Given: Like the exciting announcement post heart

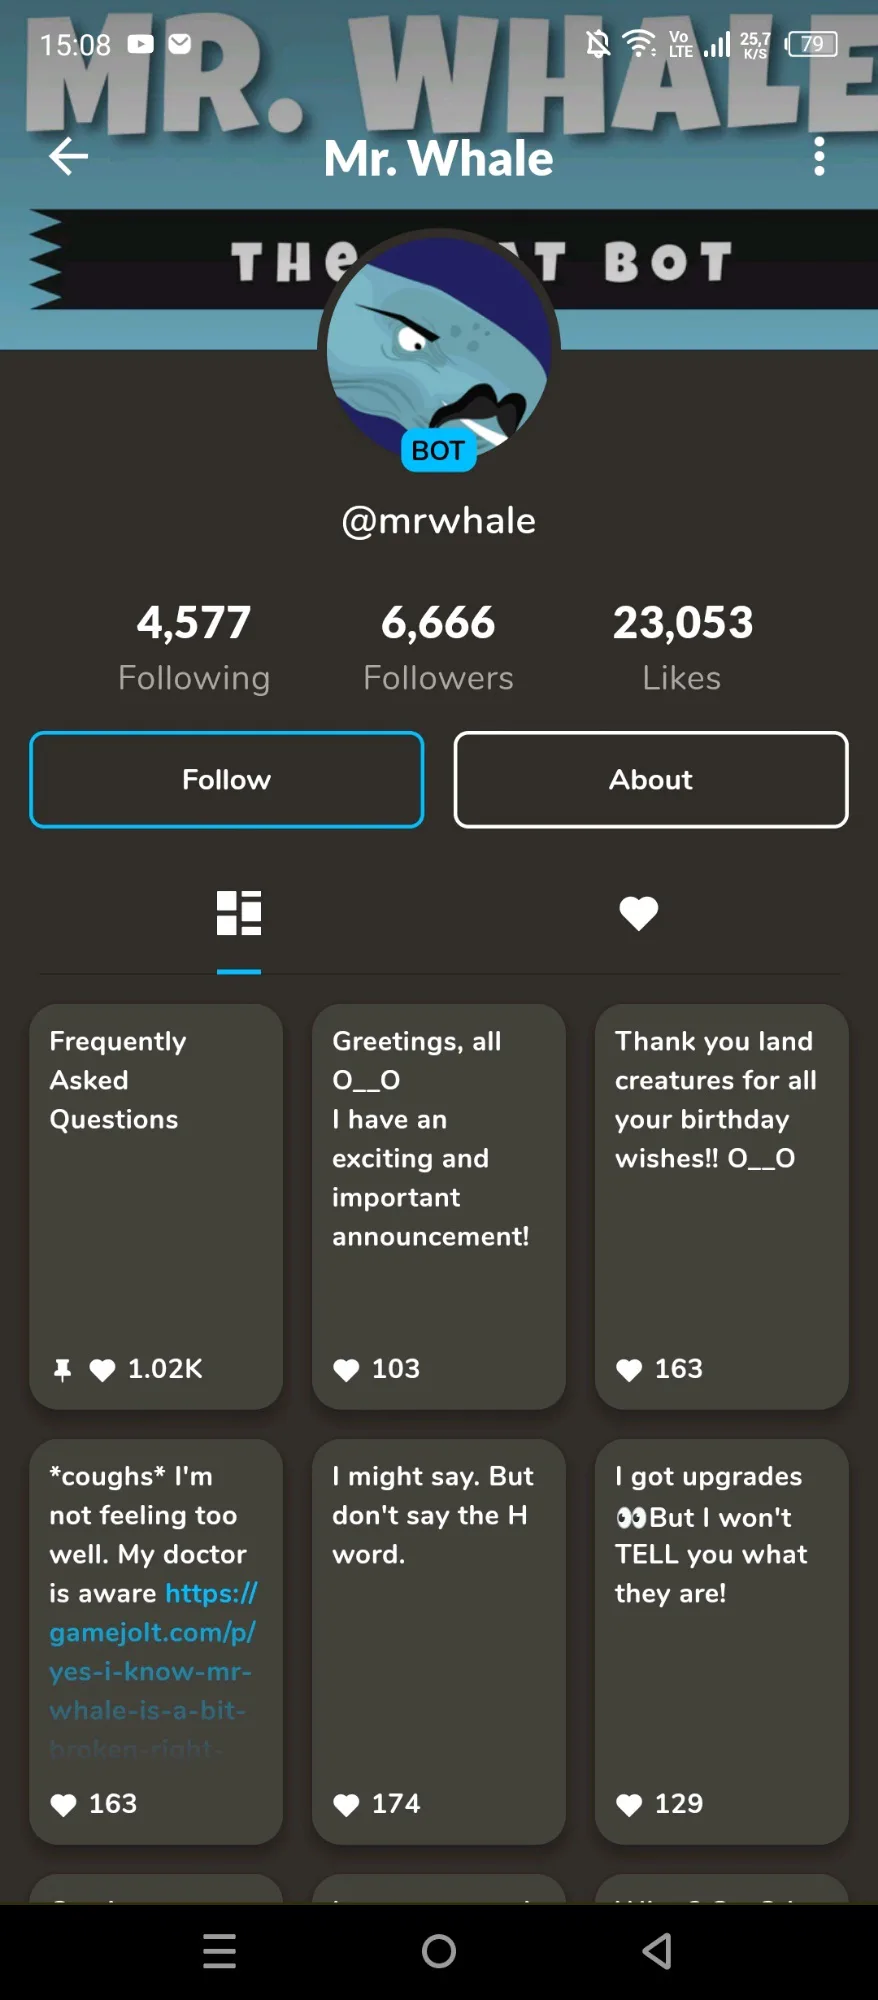Looking at the screenshot, I should click(x=346, y=1369).
